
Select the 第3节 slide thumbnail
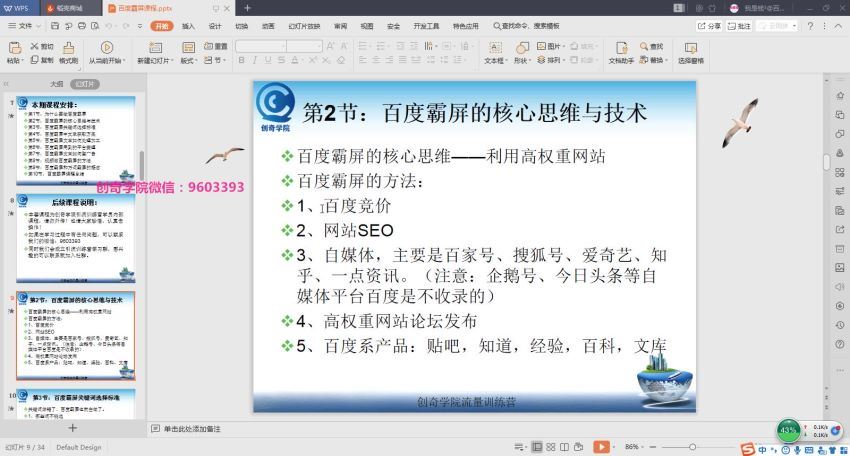coord(76,404)
